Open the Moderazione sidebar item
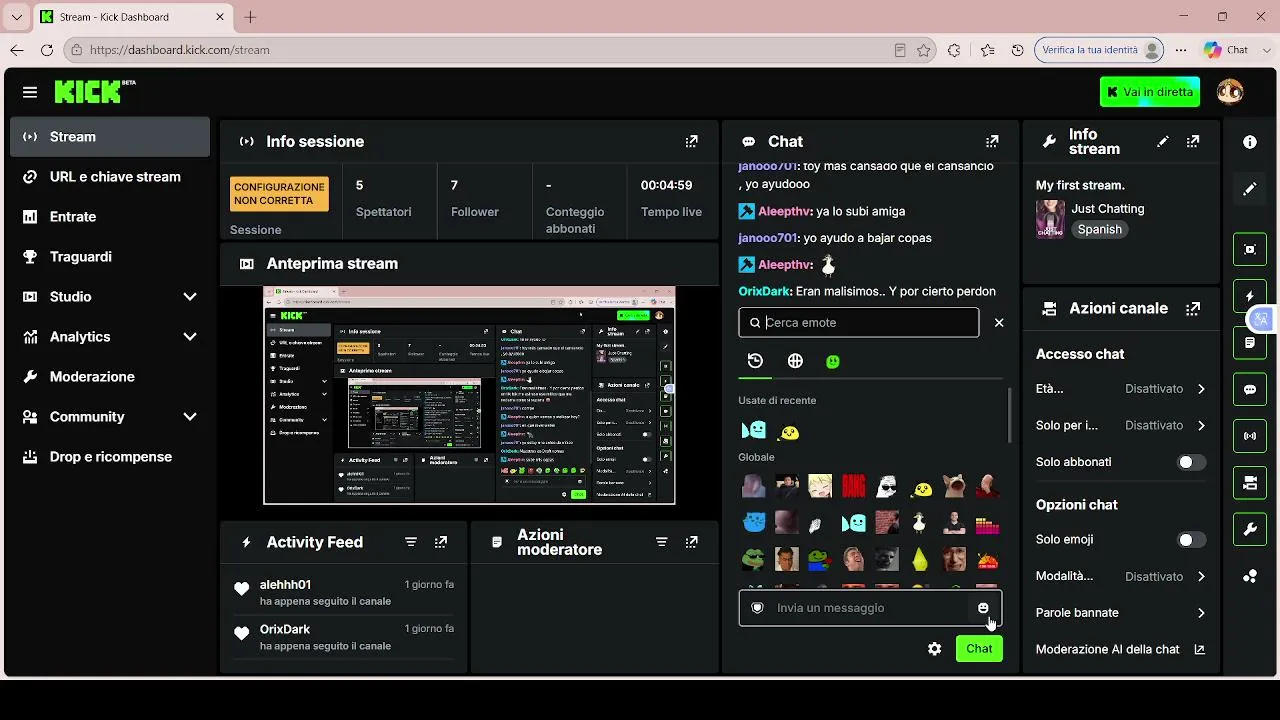This screenshot has height=720, width=1280. [110, 377]
